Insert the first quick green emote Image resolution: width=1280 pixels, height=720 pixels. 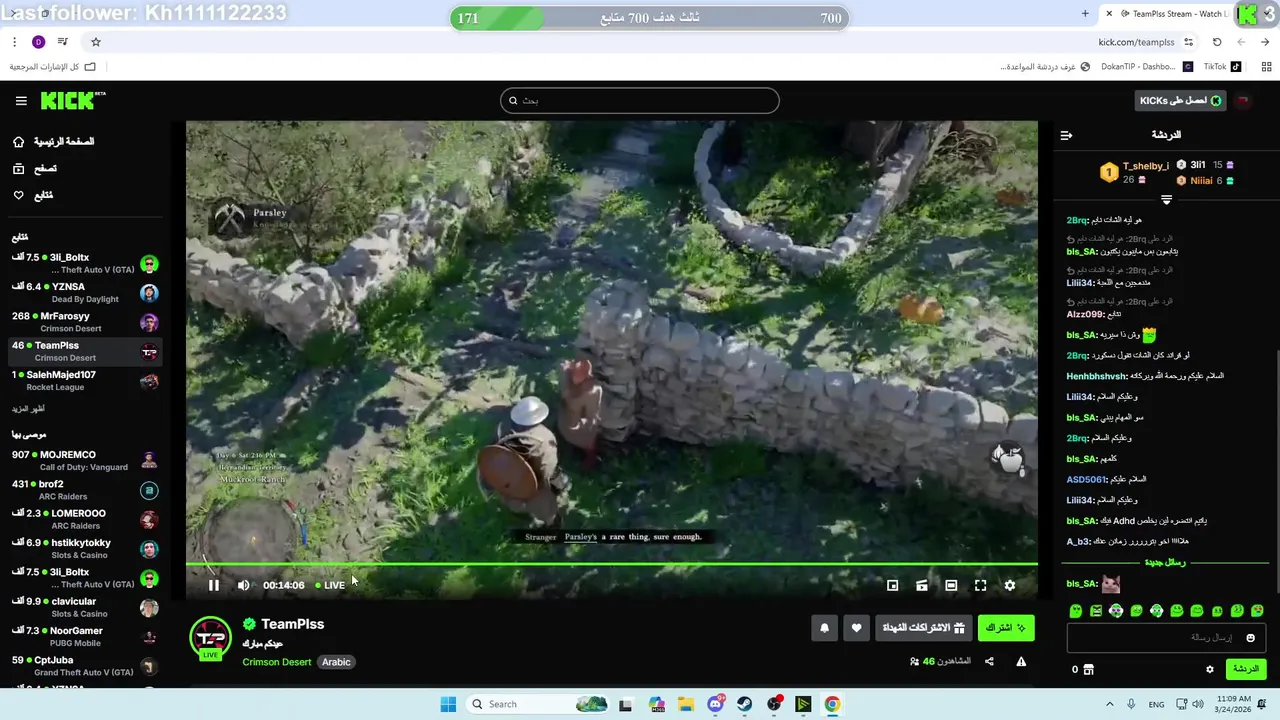coord(1076,611)
